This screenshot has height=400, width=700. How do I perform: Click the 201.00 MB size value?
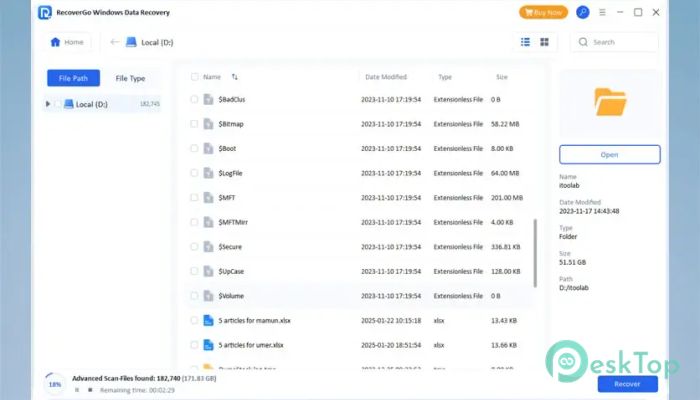coord(507,198)
